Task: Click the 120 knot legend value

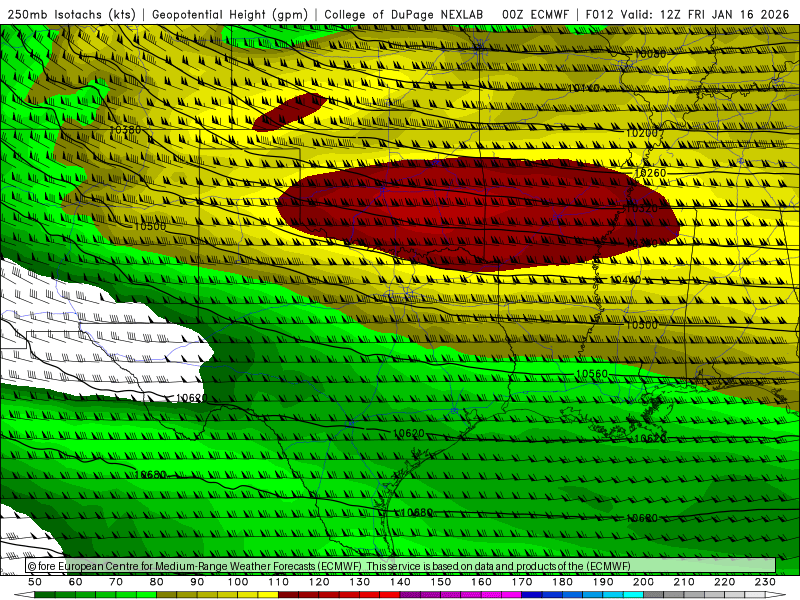Action: pyautogui.click(x=319, y=582)
